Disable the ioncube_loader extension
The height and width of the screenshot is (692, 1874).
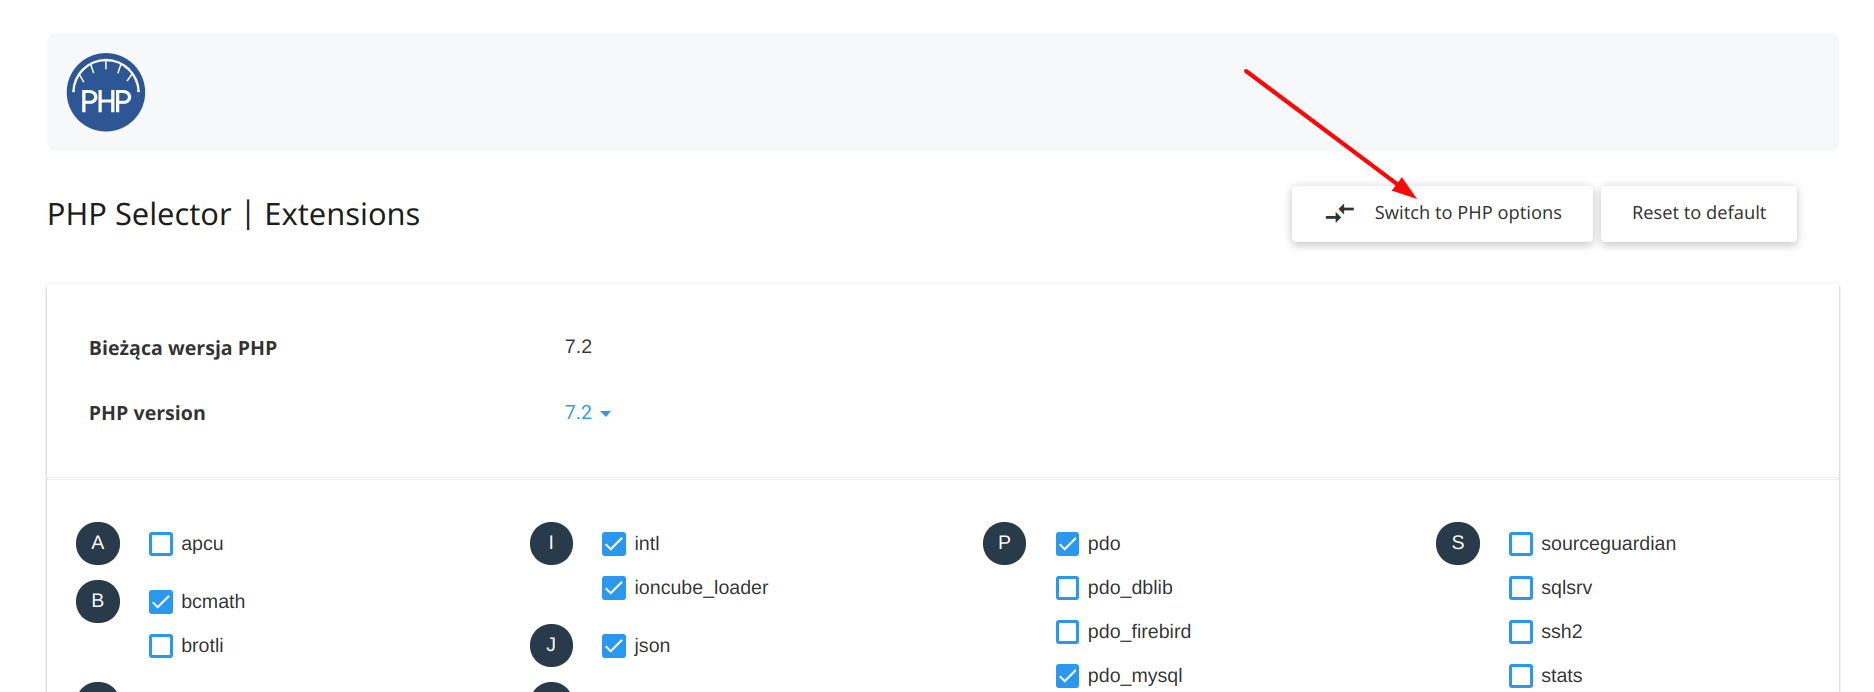coord(614,588)
